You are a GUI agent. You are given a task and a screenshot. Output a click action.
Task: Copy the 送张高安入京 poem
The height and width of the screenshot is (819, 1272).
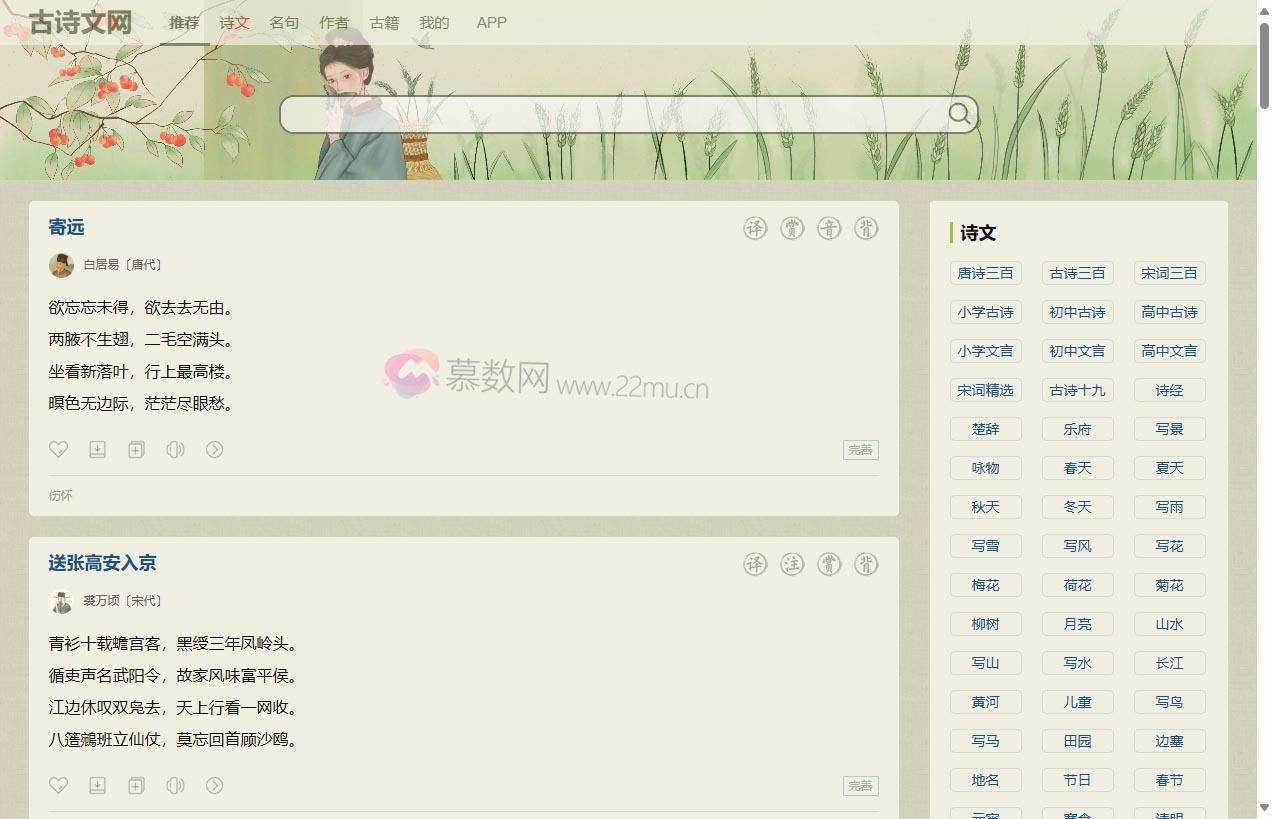click(136, 786)
